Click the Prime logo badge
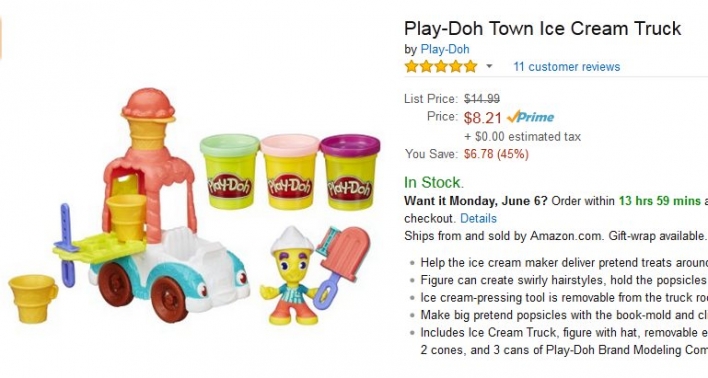708x378 pixels. coord(531,117)
